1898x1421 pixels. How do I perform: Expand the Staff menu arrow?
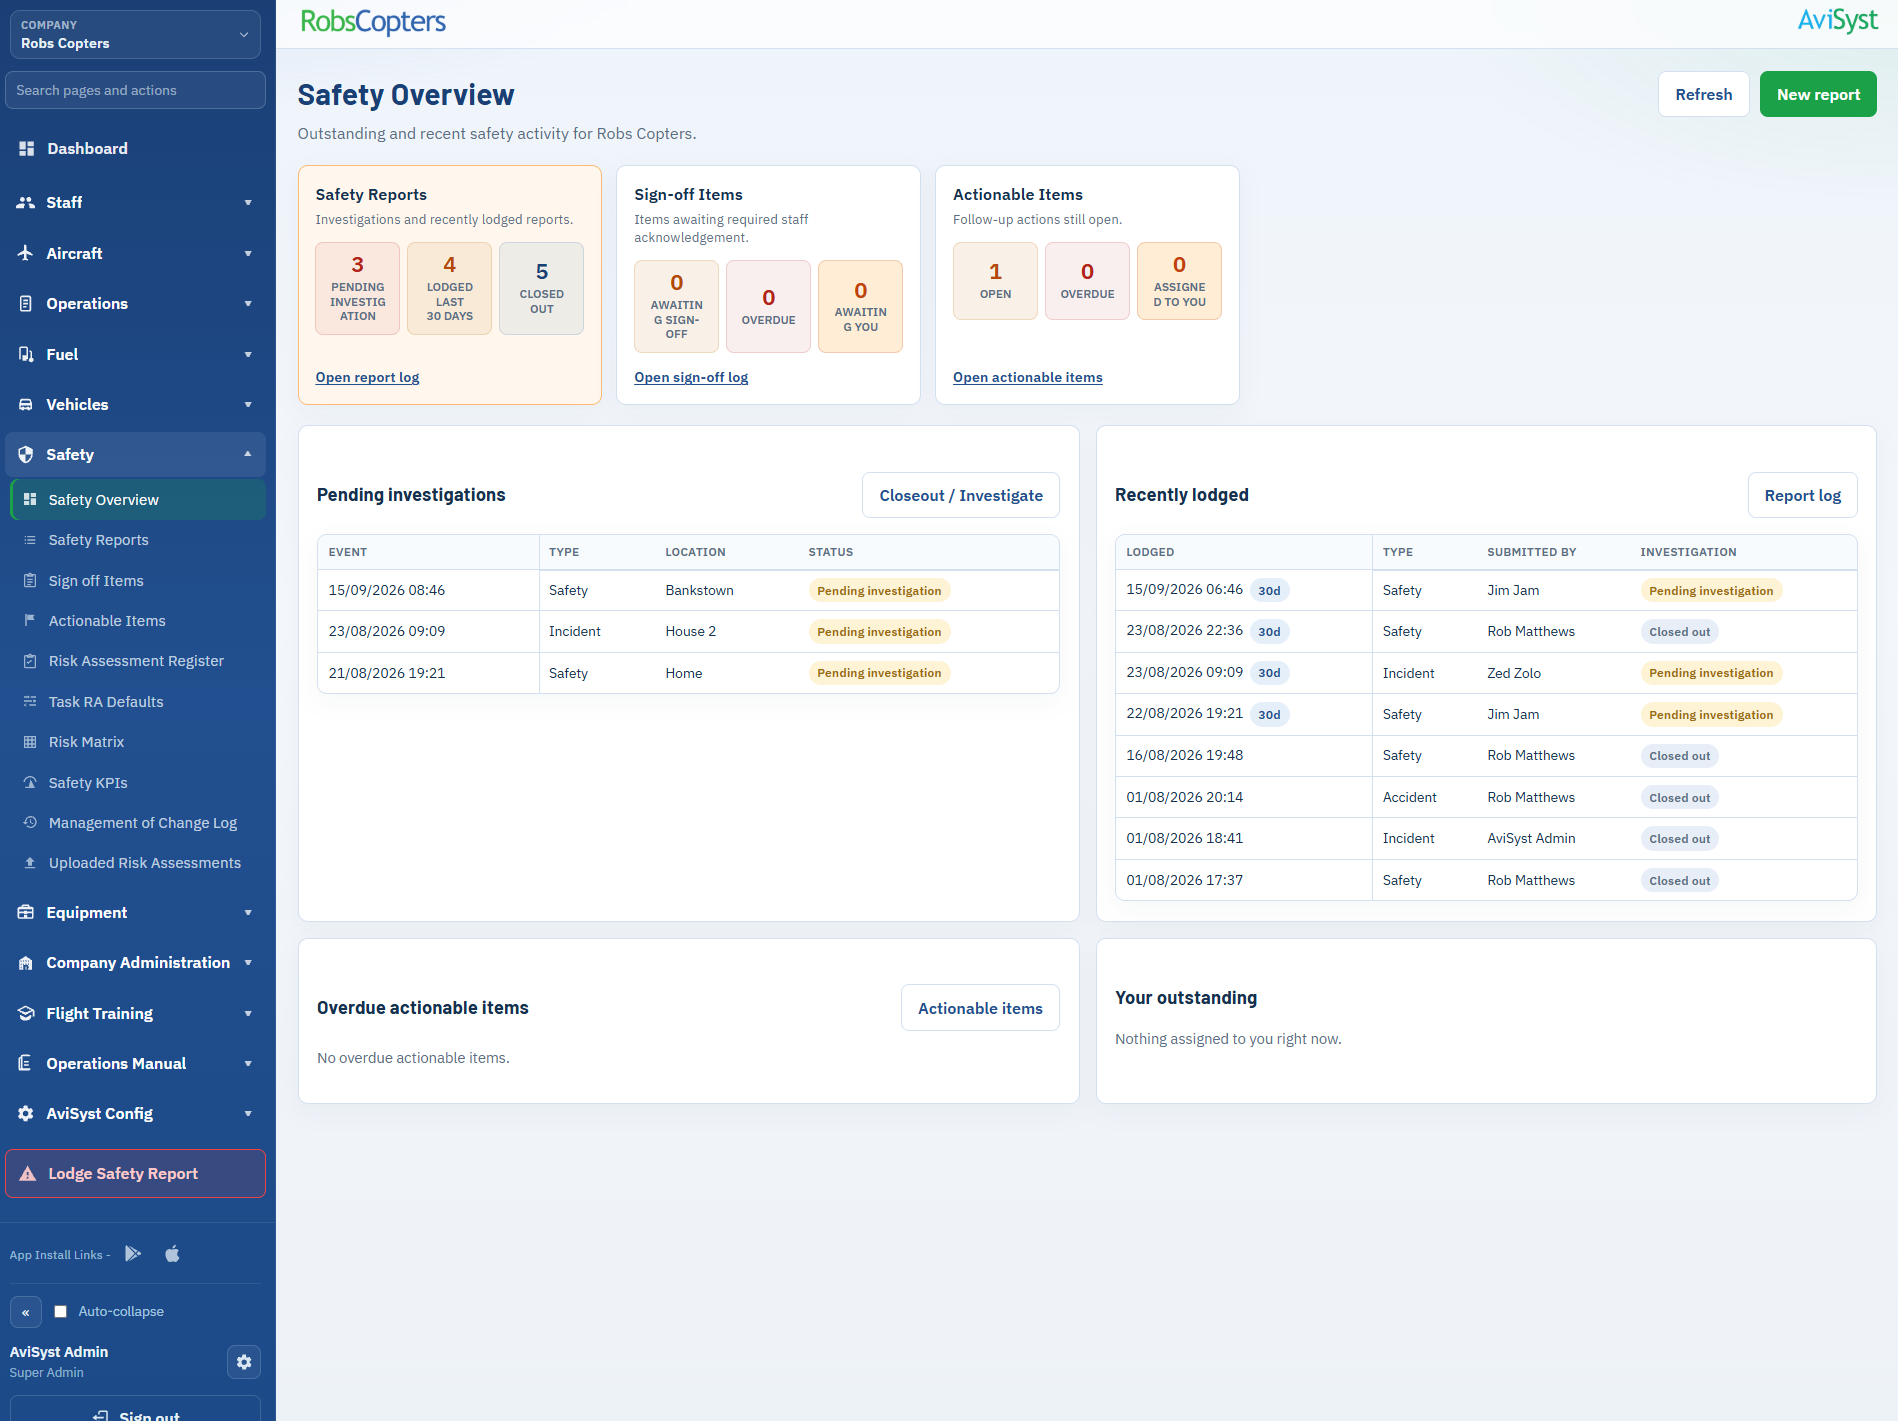[x=248, y=202]
